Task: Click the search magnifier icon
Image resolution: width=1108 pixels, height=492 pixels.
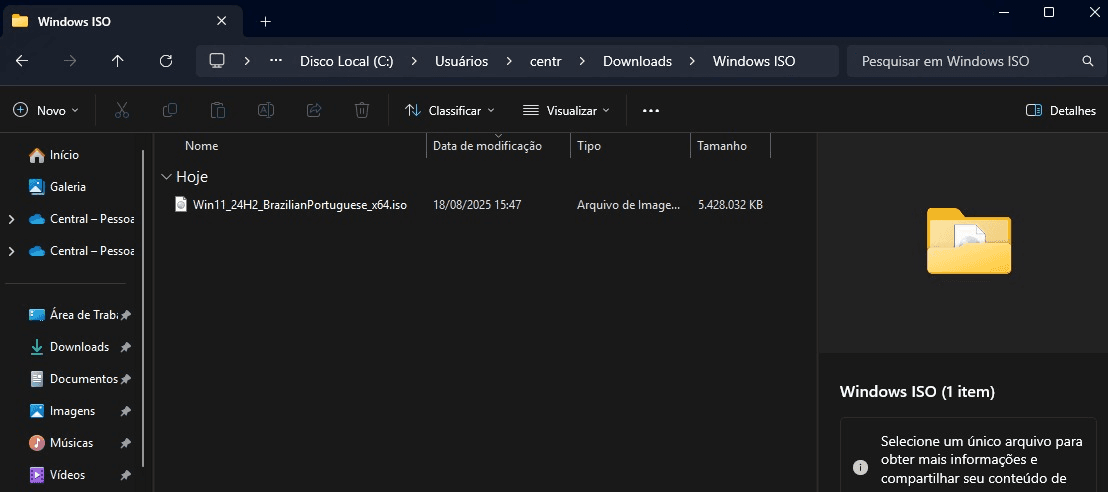Action: 1088,62
